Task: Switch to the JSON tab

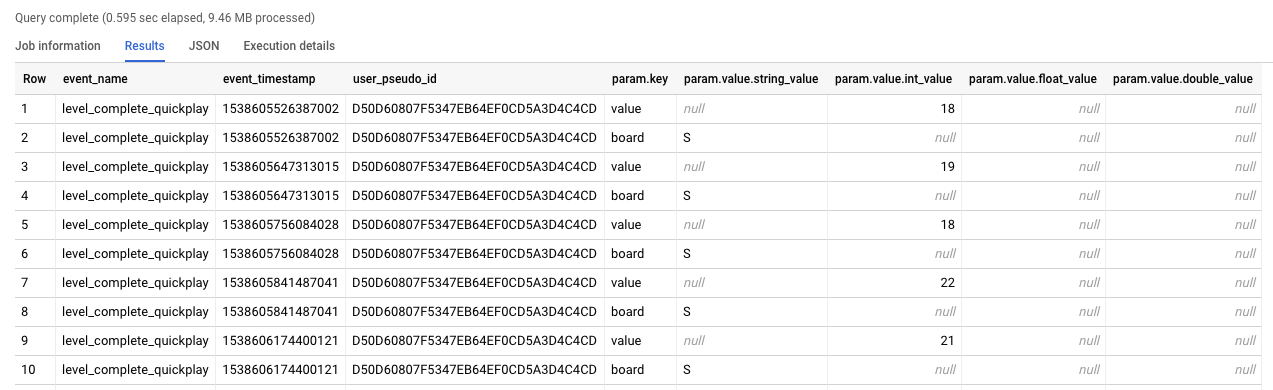Action: [204, 46]
